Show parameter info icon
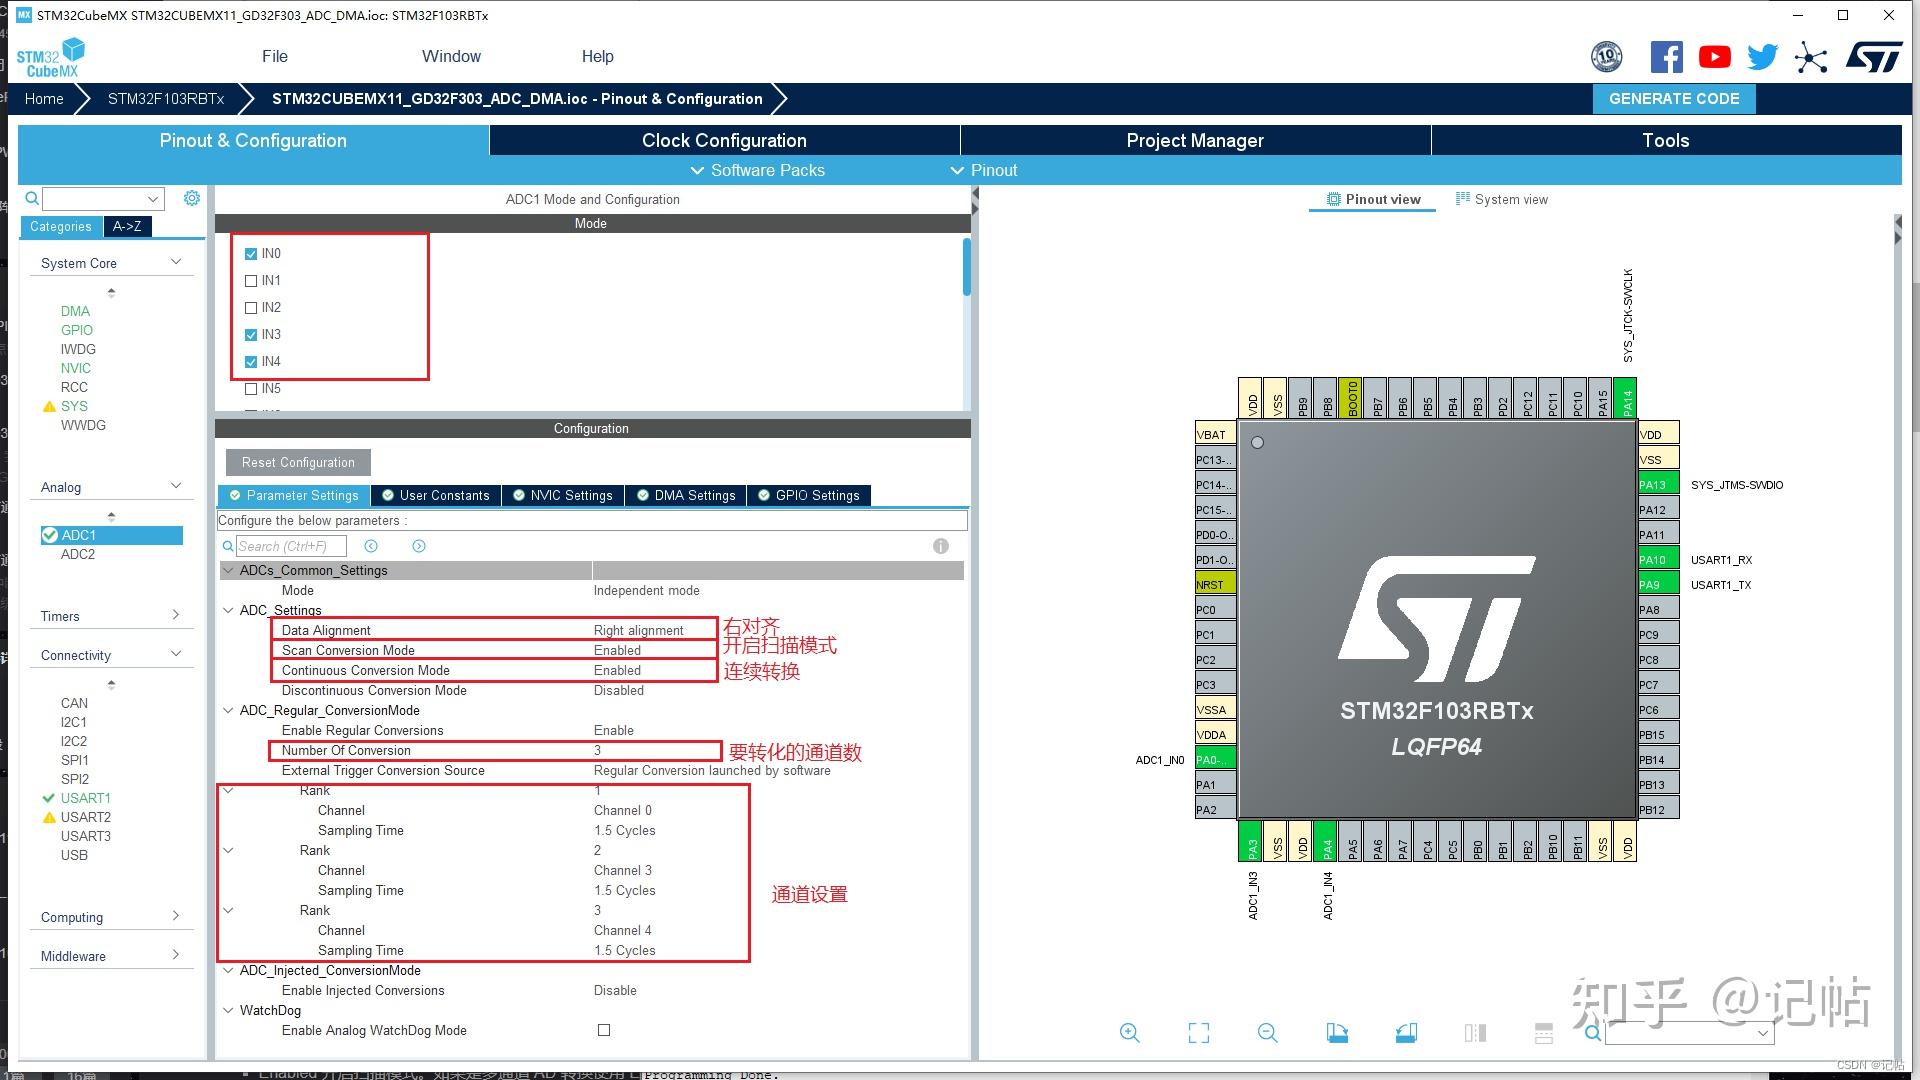The height and width of the screenshot is (1080, 1920). click(x=941, y=546)
